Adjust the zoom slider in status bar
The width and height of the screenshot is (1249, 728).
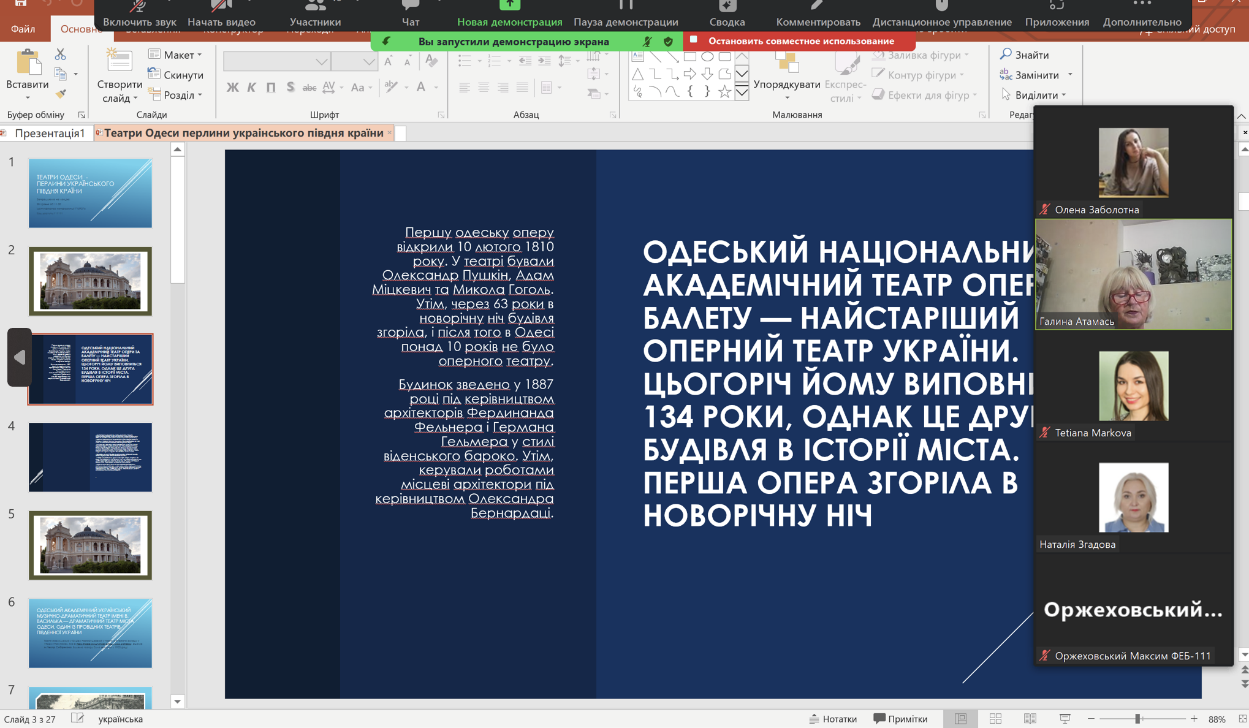1138,719
